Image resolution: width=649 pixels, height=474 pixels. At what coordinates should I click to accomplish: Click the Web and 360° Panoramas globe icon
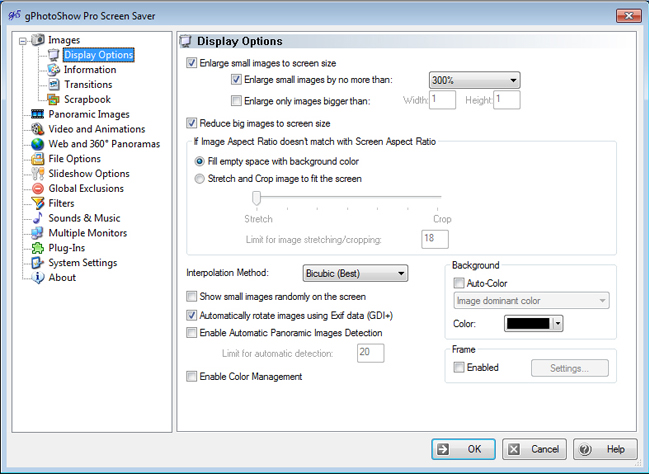38,144
